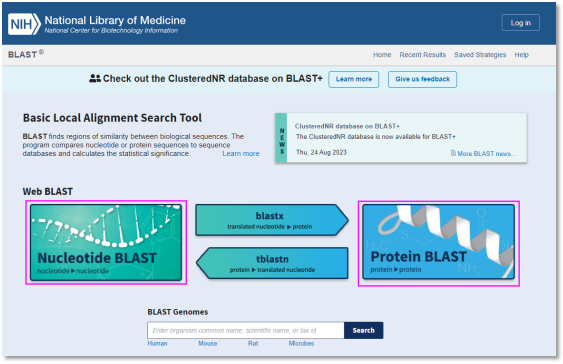Image resolution: width=563 pixels, height=364 pixels.
Task: Open the Help menu link
Action: tap(521, 55)
